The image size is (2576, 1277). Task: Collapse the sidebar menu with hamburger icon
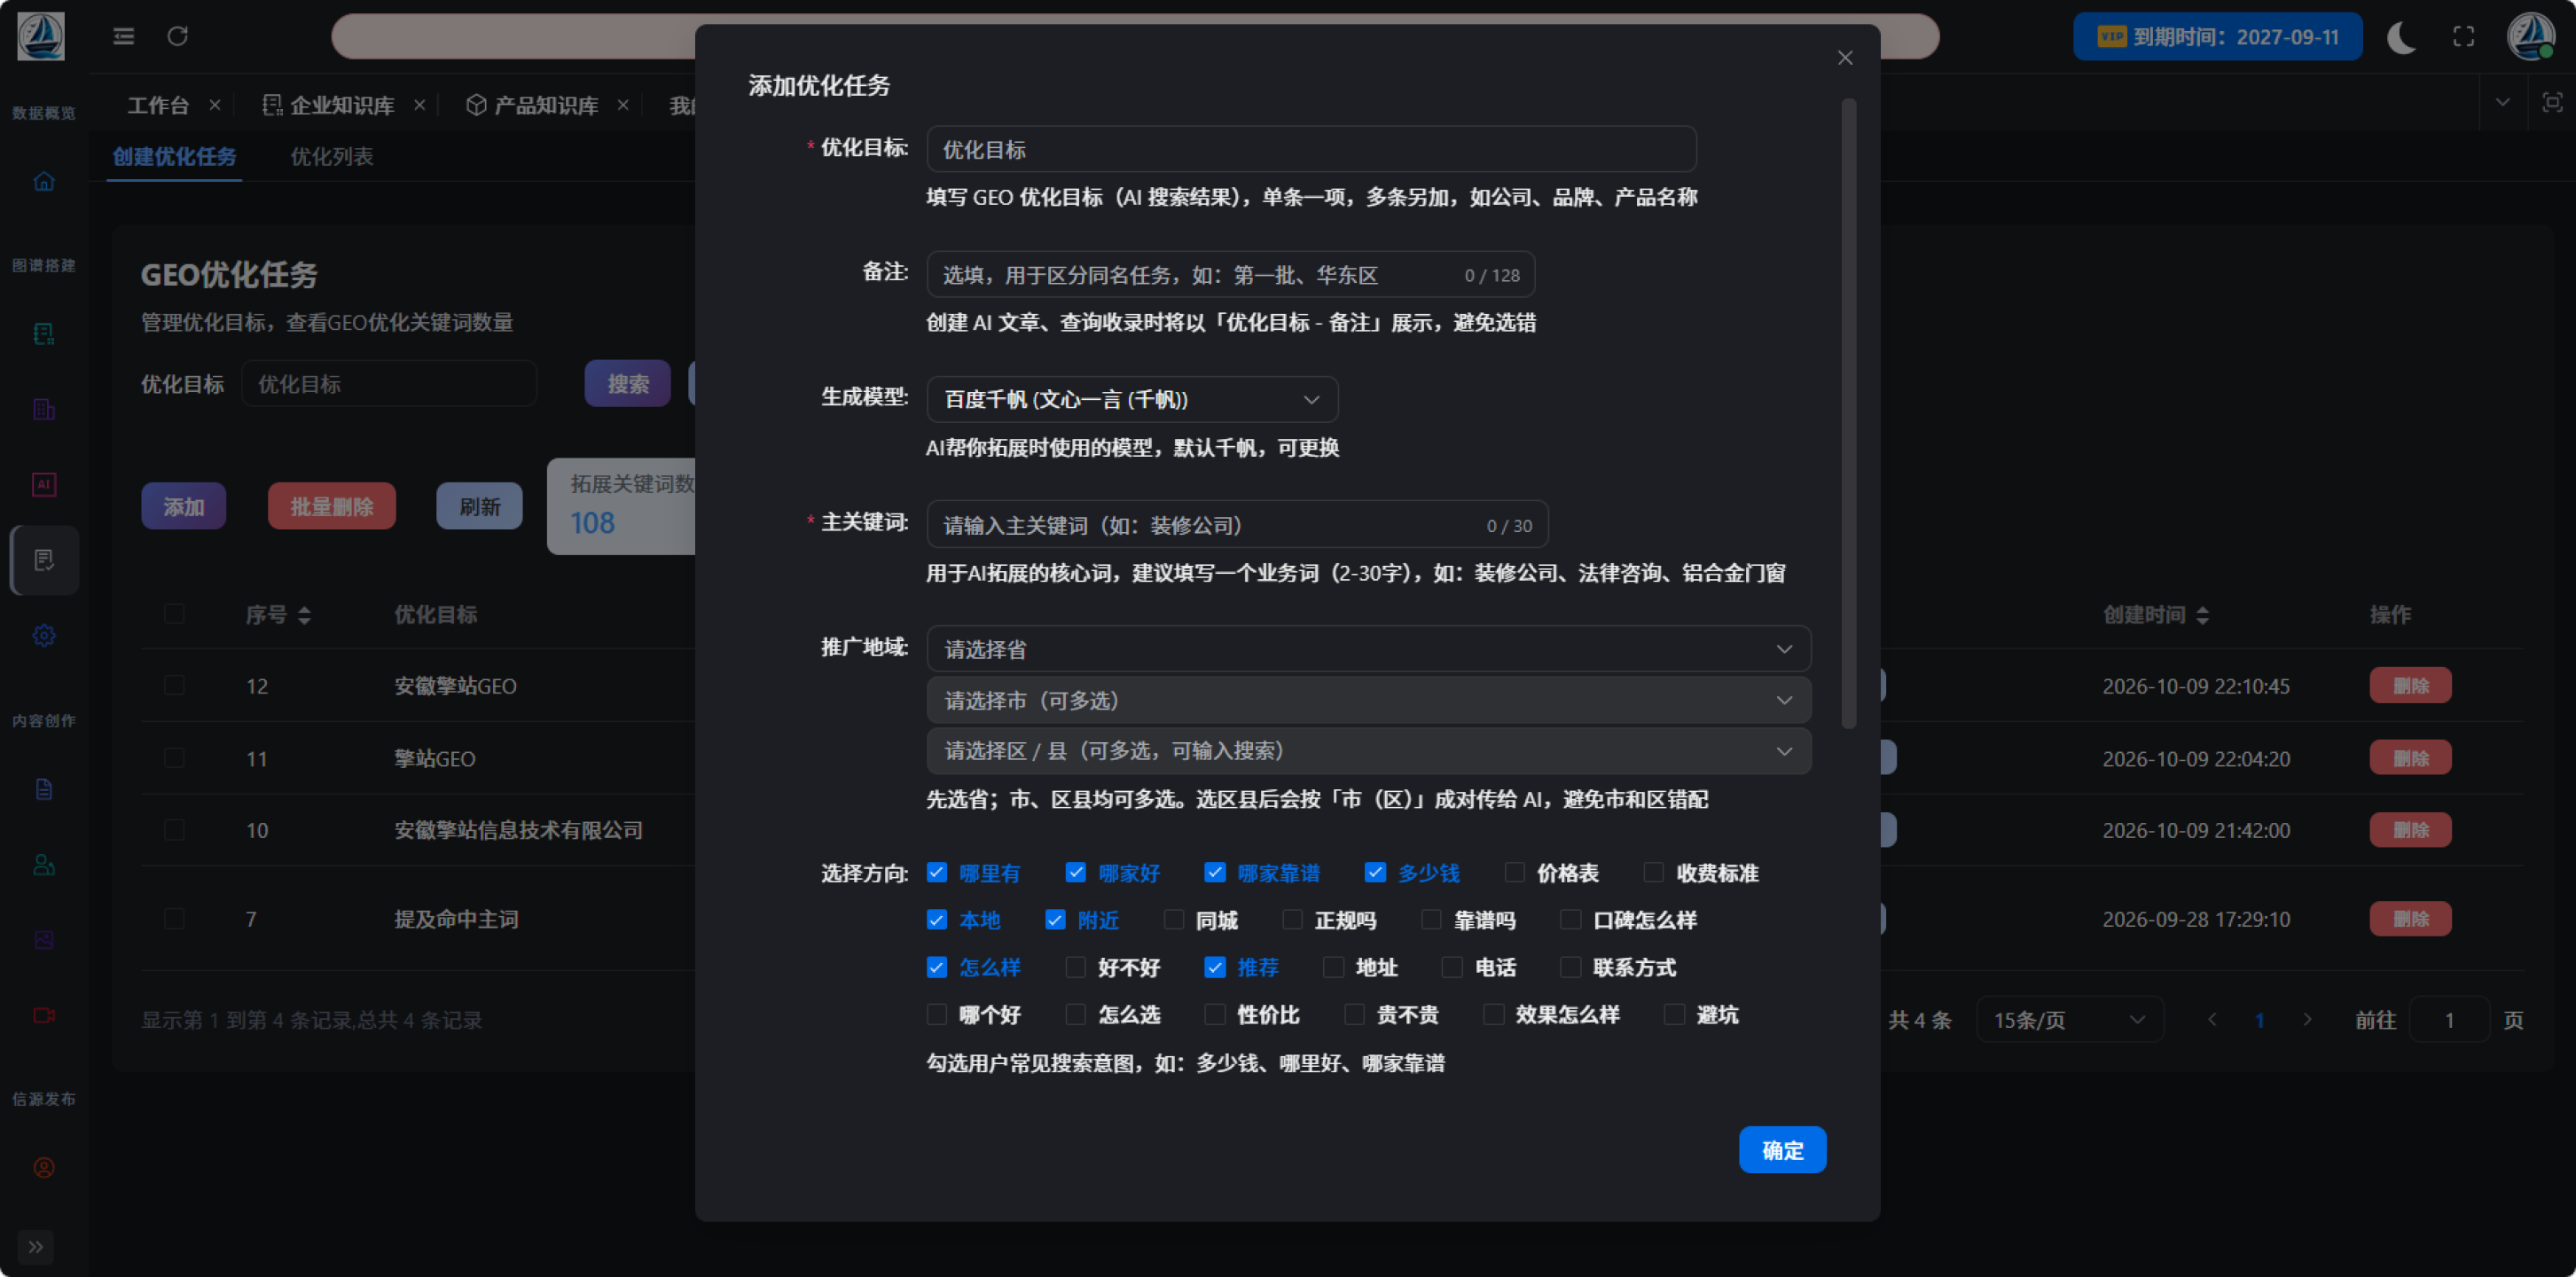[x=124, y=36]
